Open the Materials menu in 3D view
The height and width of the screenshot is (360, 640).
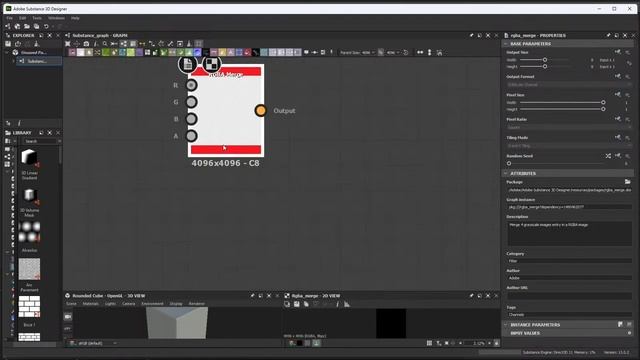[91, 304]
